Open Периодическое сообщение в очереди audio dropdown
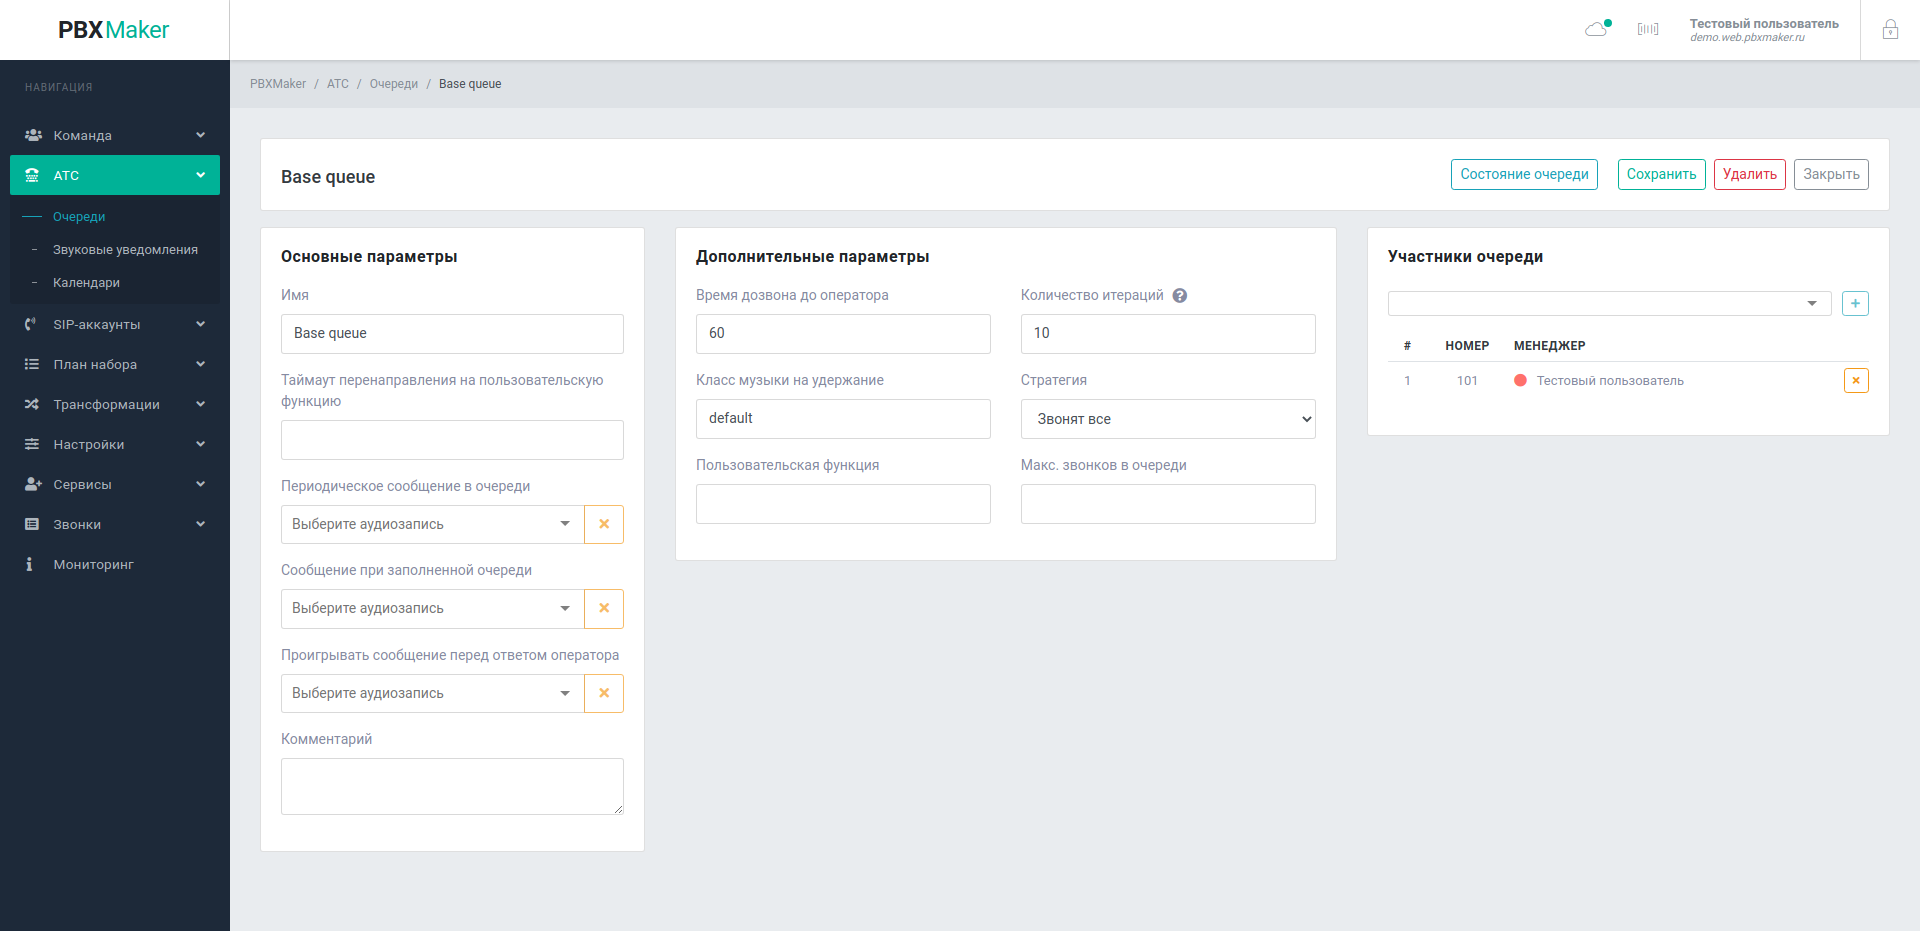The image size is (1920, 931). pos(432,525)
